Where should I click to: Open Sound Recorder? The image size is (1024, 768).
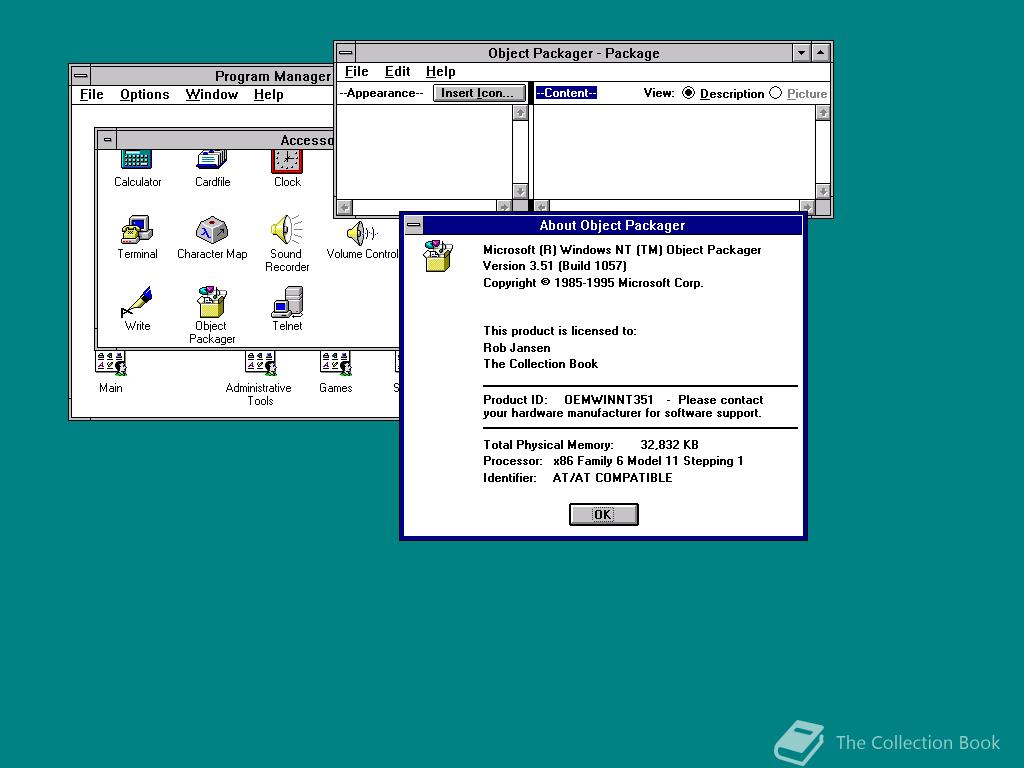[287, 232]
